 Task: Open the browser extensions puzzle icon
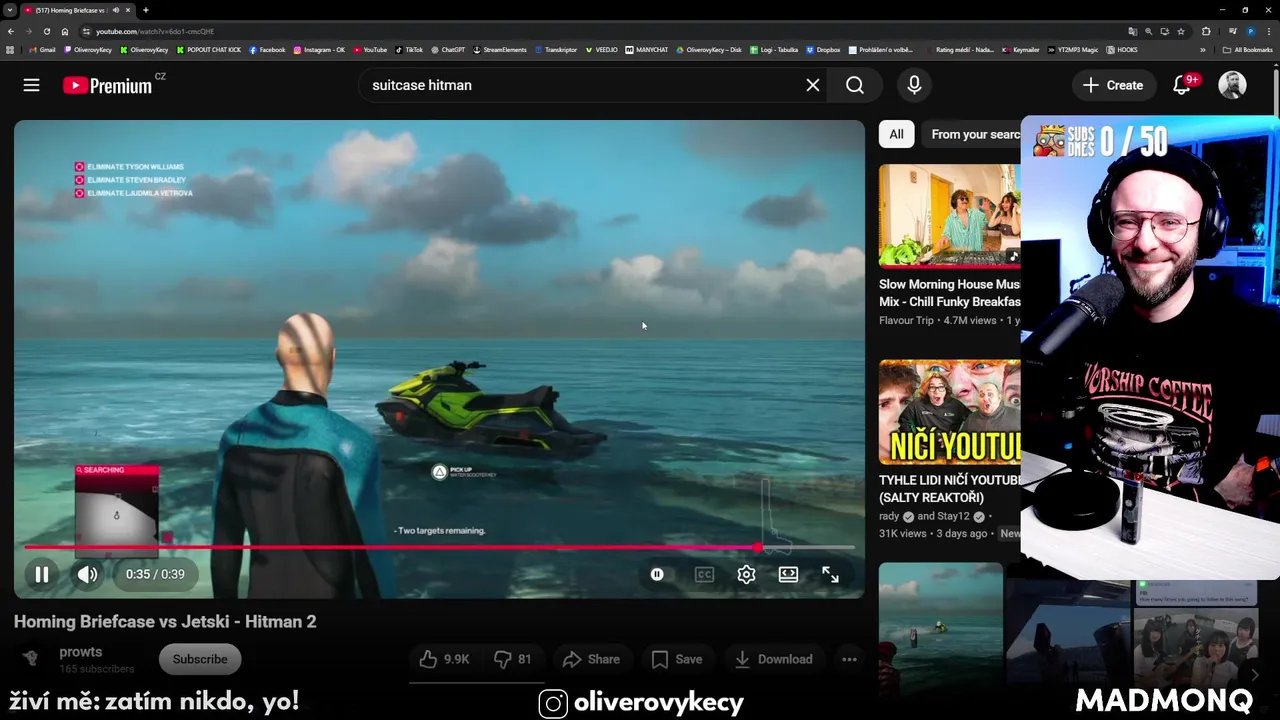point(1206,31)
